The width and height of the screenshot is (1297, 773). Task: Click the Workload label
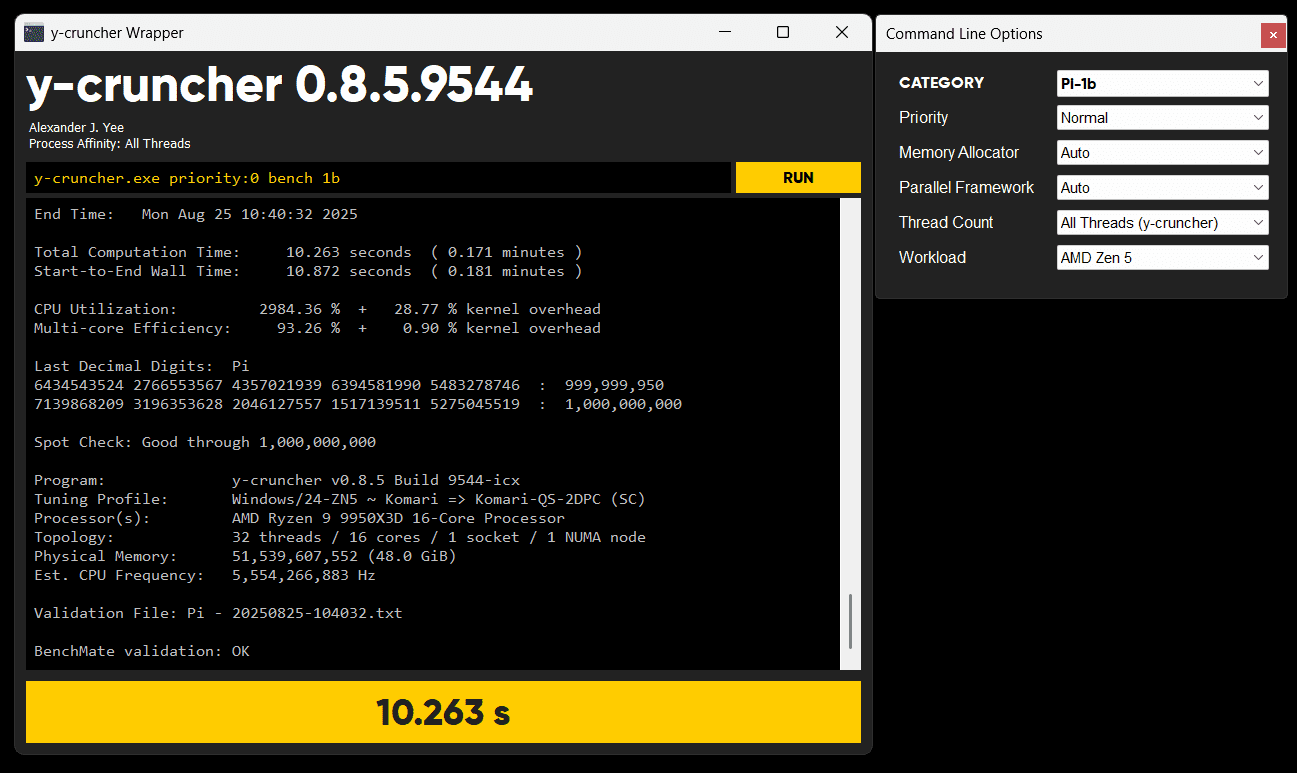932,257
